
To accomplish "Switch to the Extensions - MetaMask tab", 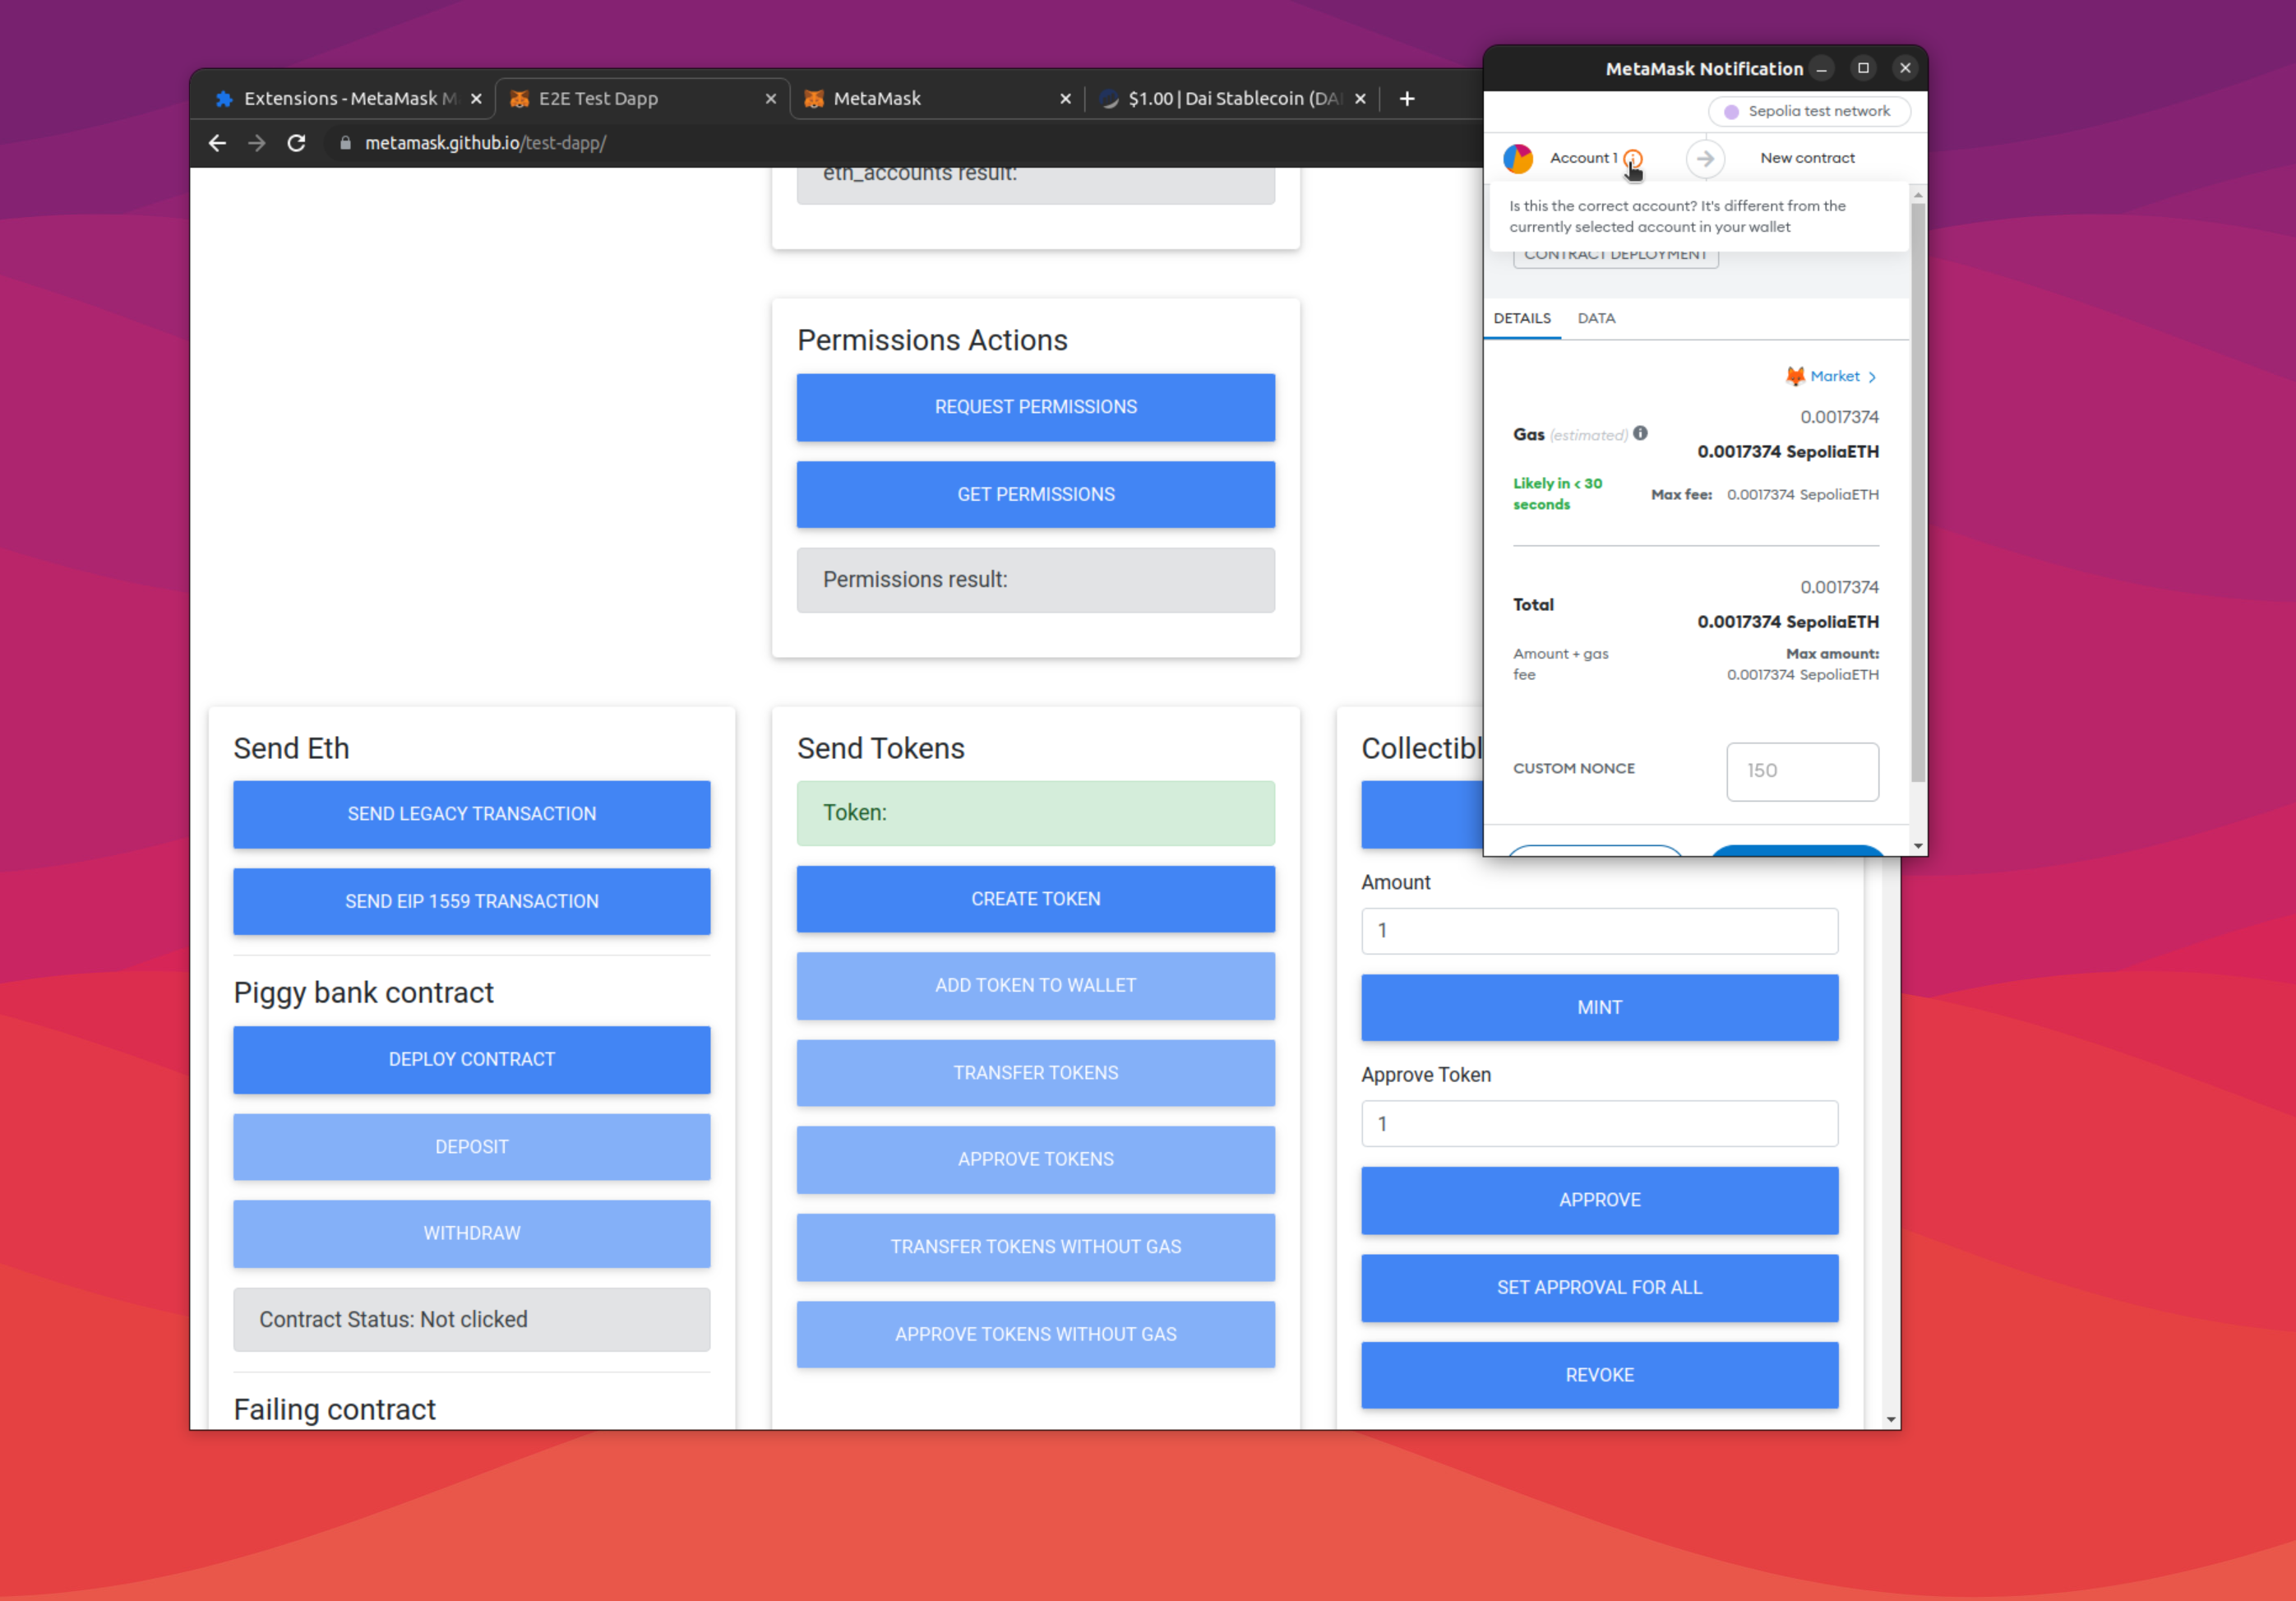I will pos(340,98).
